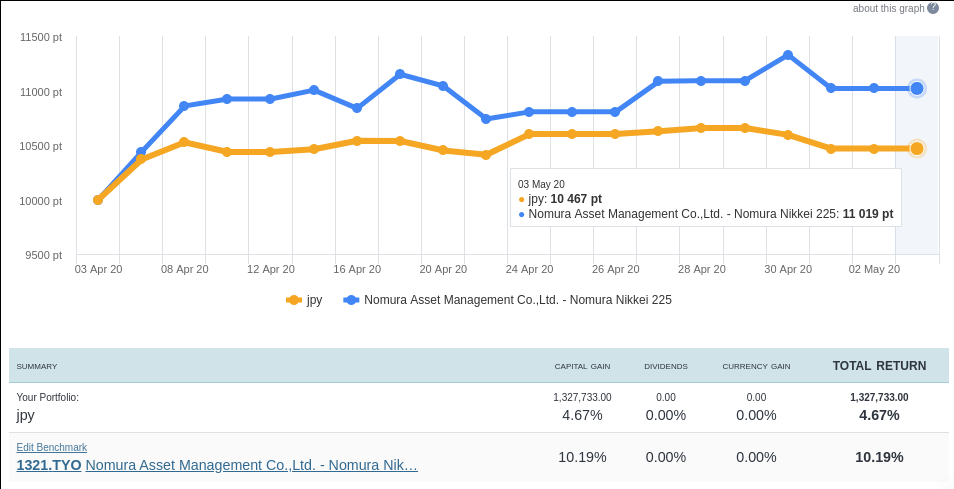Click the Edit Benchmark link
954x489 pixels.
51,447
